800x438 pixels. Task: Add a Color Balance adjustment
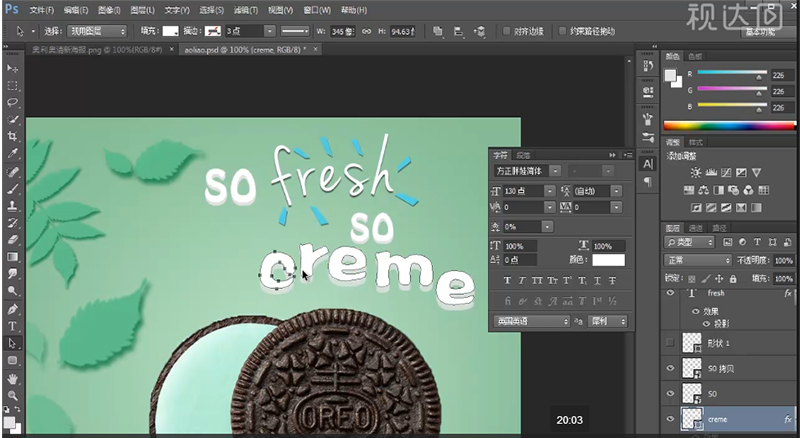point(704,190)
